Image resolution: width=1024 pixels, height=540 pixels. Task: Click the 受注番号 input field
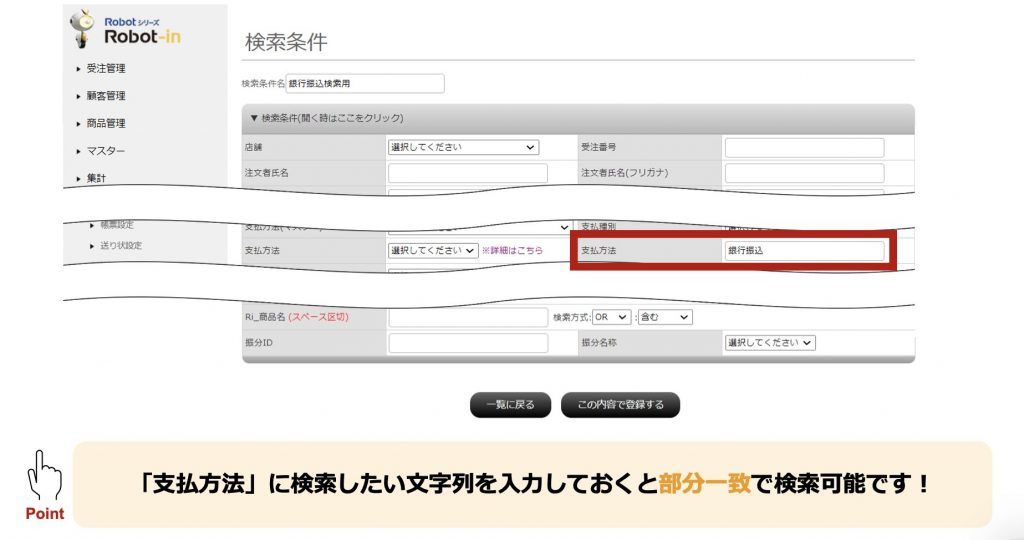(804, 148)
